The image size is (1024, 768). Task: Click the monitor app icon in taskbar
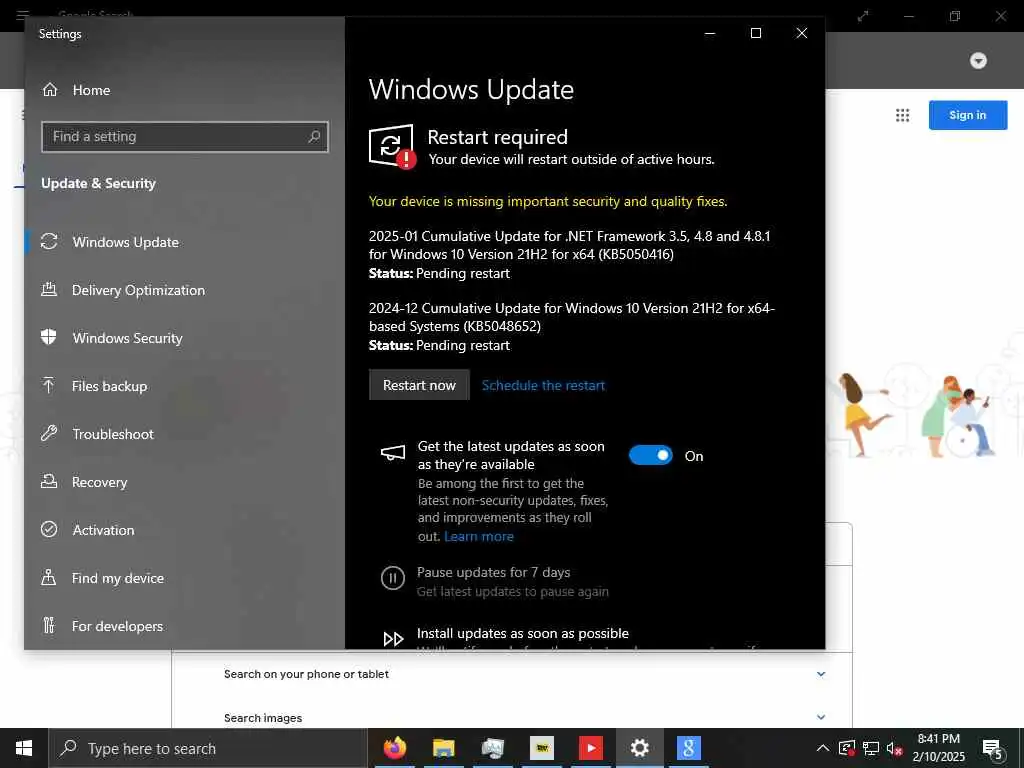point(493,748)
